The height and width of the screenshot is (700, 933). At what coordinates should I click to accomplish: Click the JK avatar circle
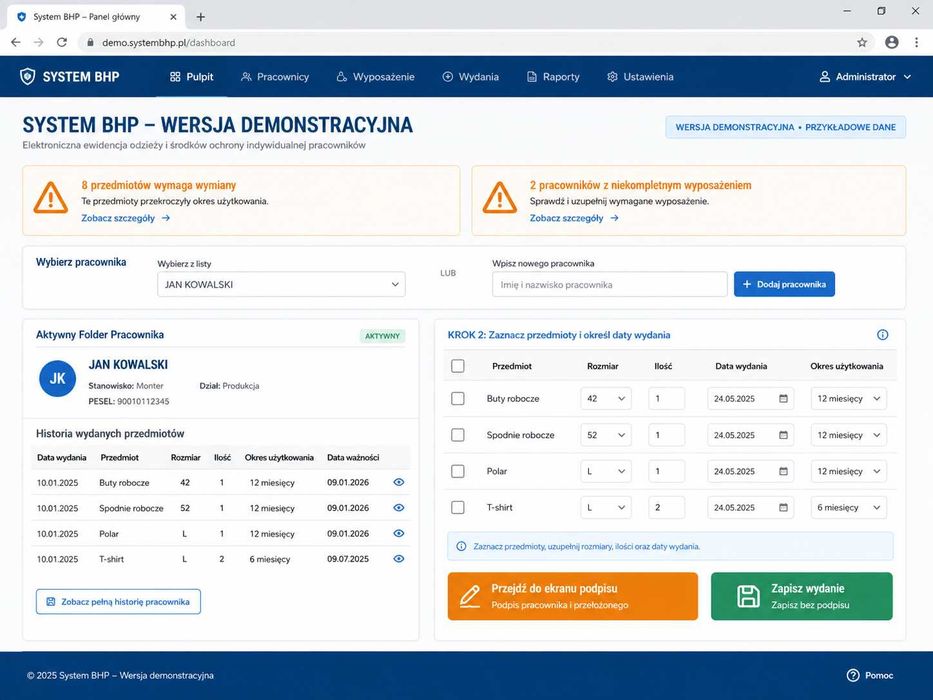(x=57, y=378)
